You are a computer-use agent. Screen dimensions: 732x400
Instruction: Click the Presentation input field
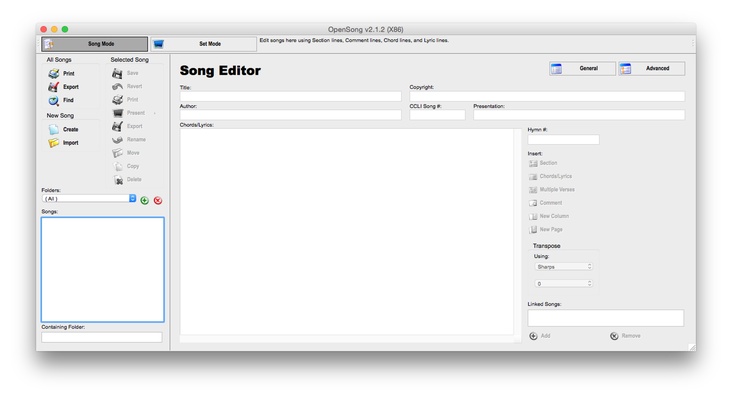click(x=579, y=115)
